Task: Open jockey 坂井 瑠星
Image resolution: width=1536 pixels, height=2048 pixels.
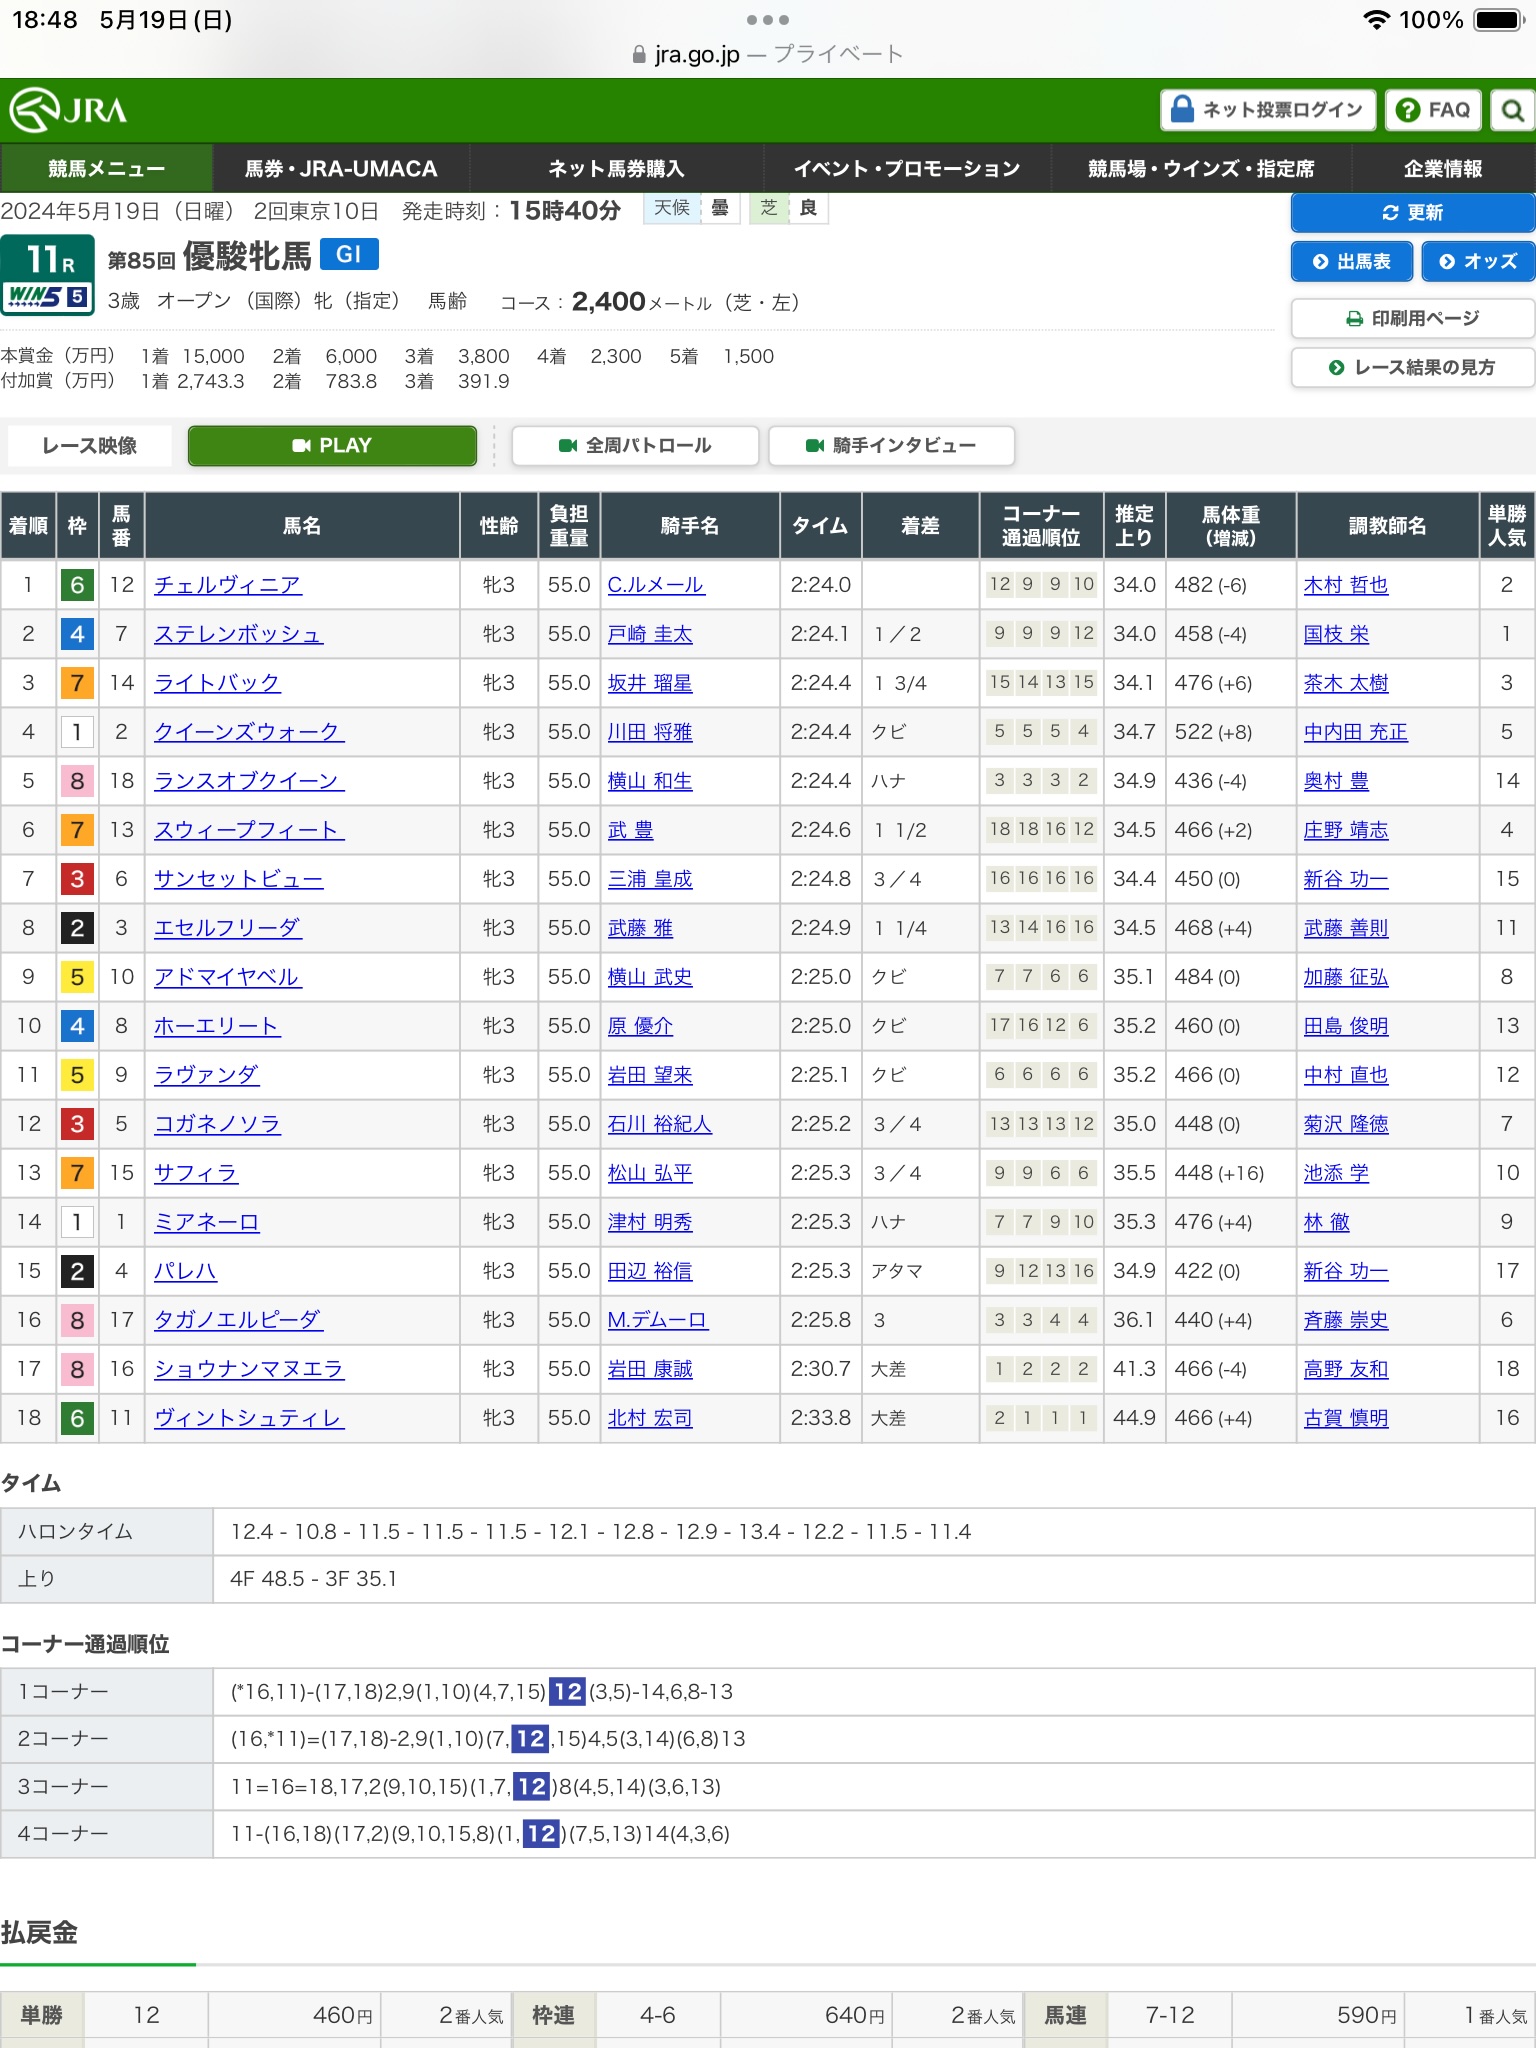Action: point(650,683)
